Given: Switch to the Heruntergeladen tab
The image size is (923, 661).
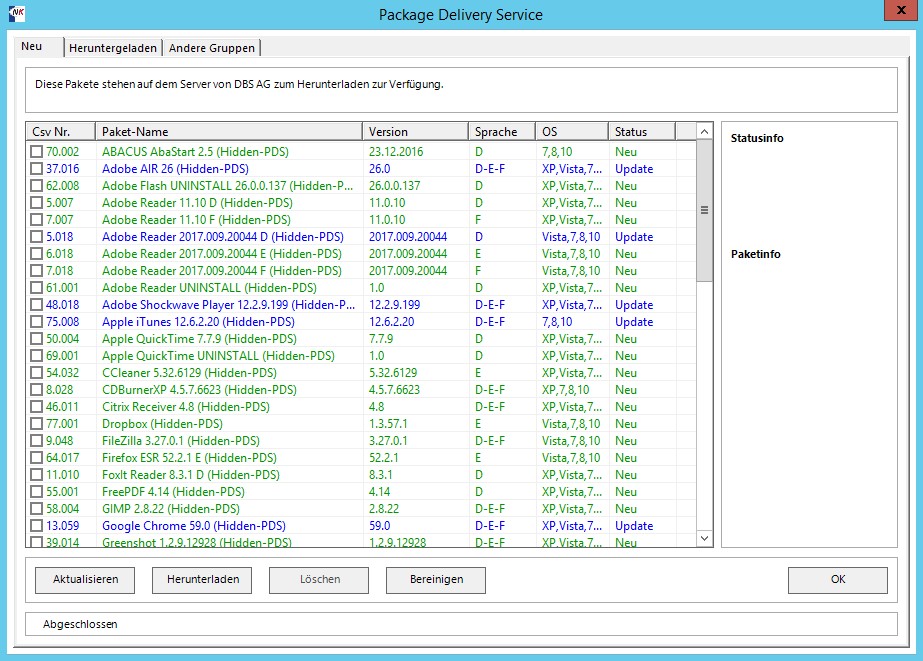Looking at the screenshot, I should pos(113,48).
